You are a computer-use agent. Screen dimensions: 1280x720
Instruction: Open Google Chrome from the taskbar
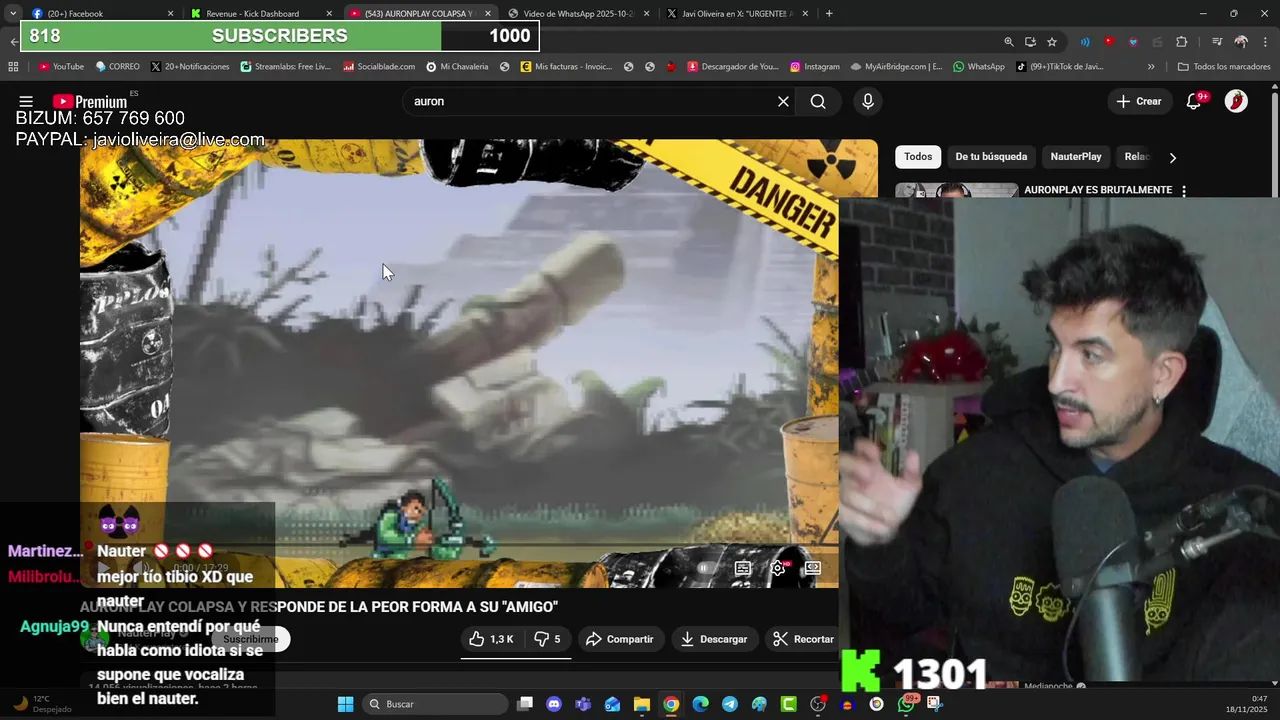click(671, 704)
